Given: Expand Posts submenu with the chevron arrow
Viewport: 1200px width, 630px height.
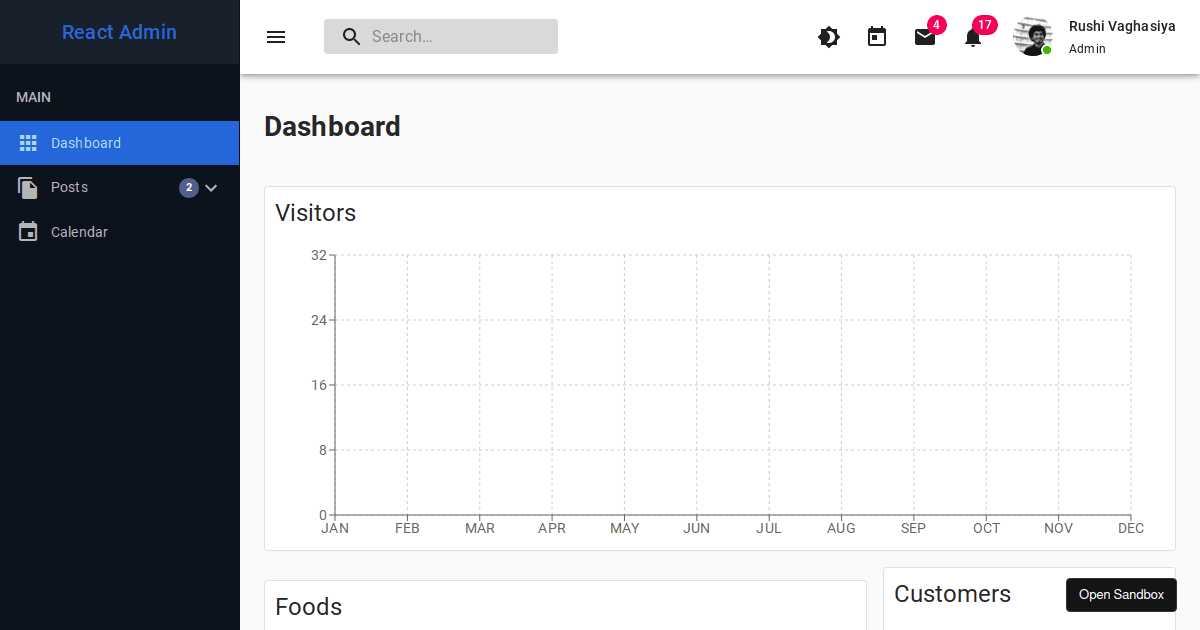Looking at the screenshot, I should pos(211,188).
